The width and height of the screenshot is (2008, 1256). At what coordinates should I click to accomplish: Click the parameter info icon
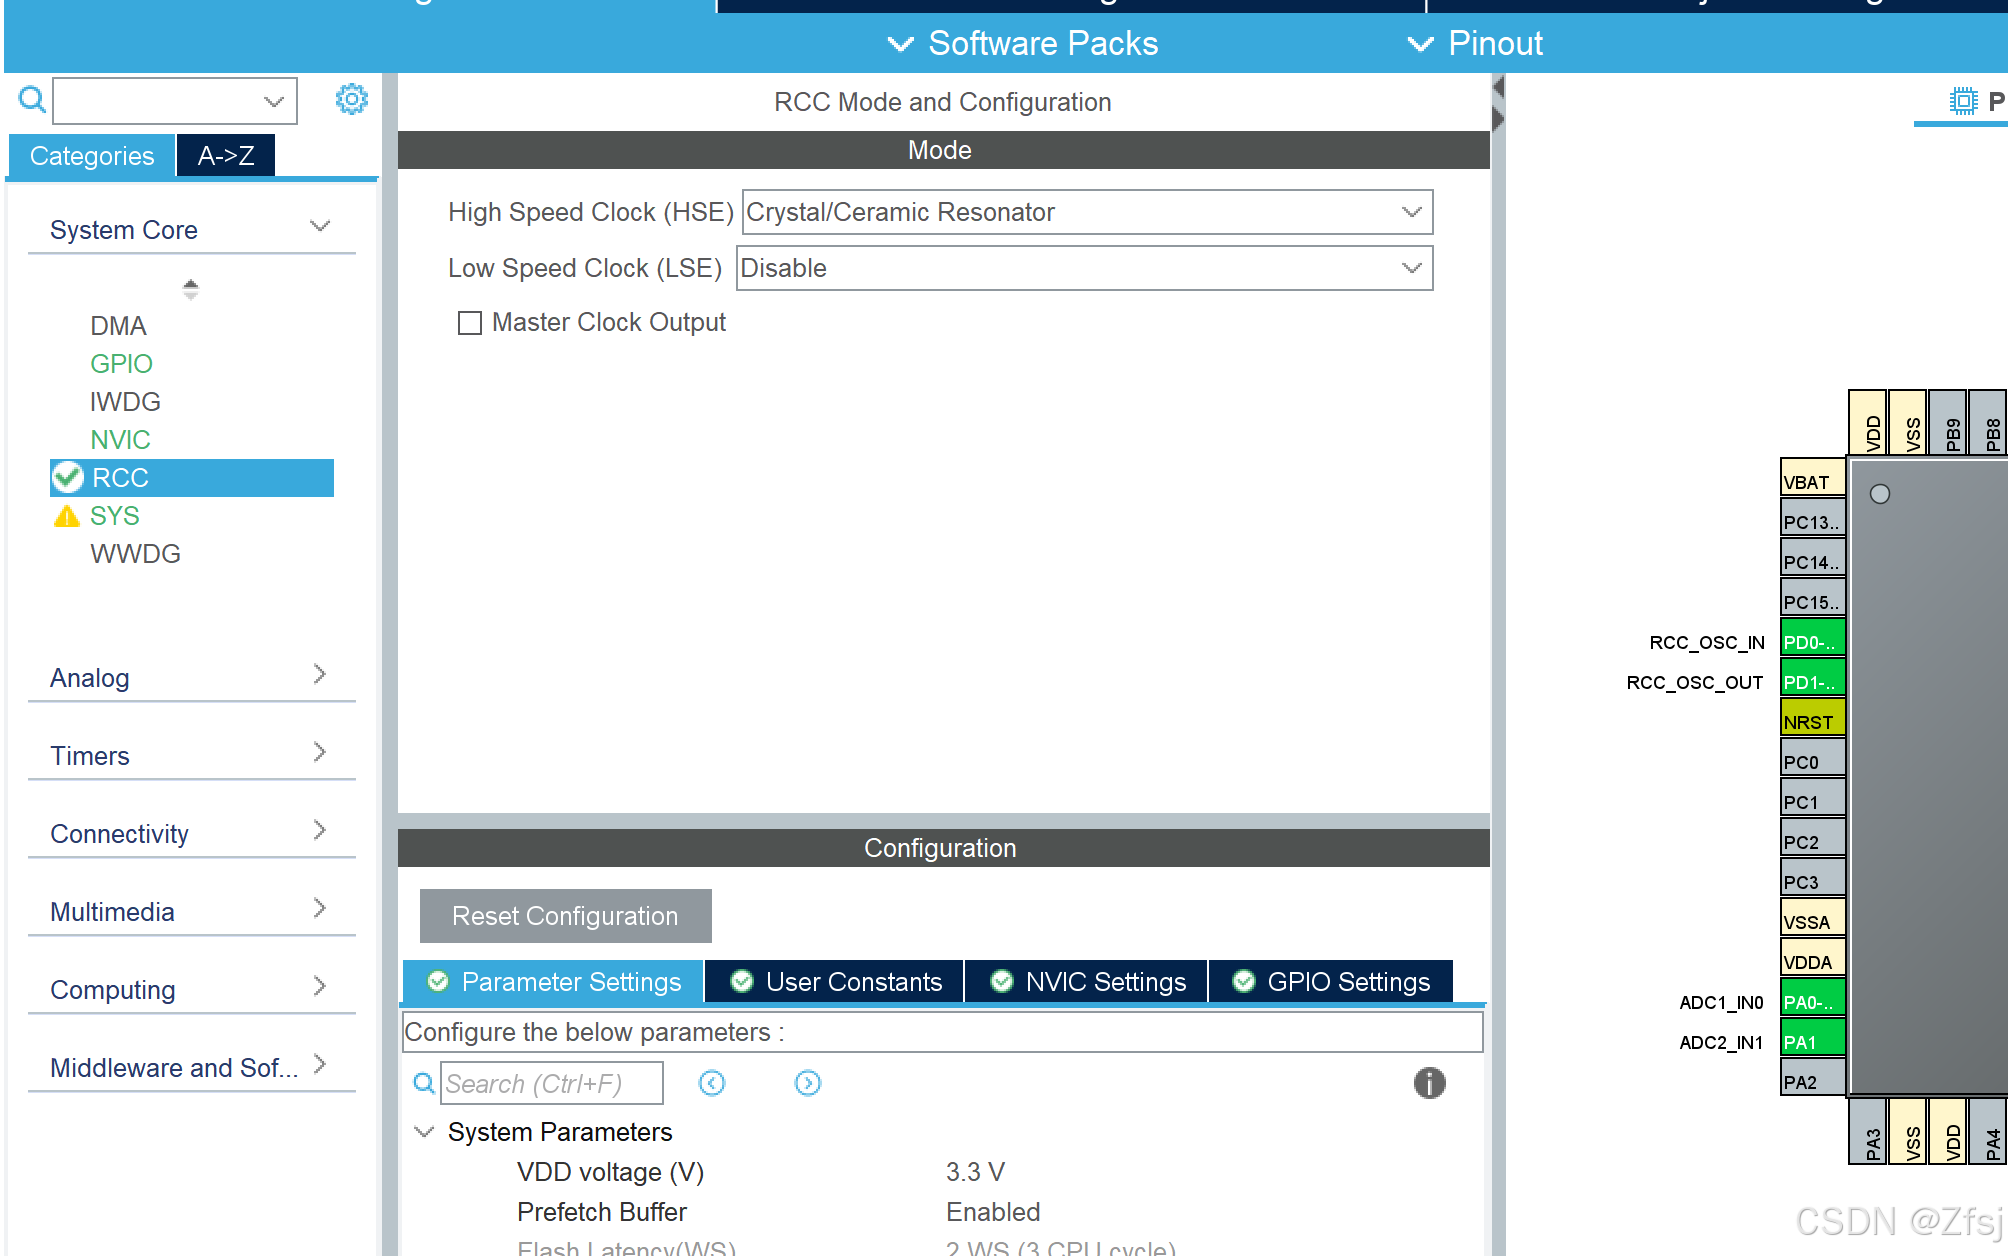tap(1429, 1083)
